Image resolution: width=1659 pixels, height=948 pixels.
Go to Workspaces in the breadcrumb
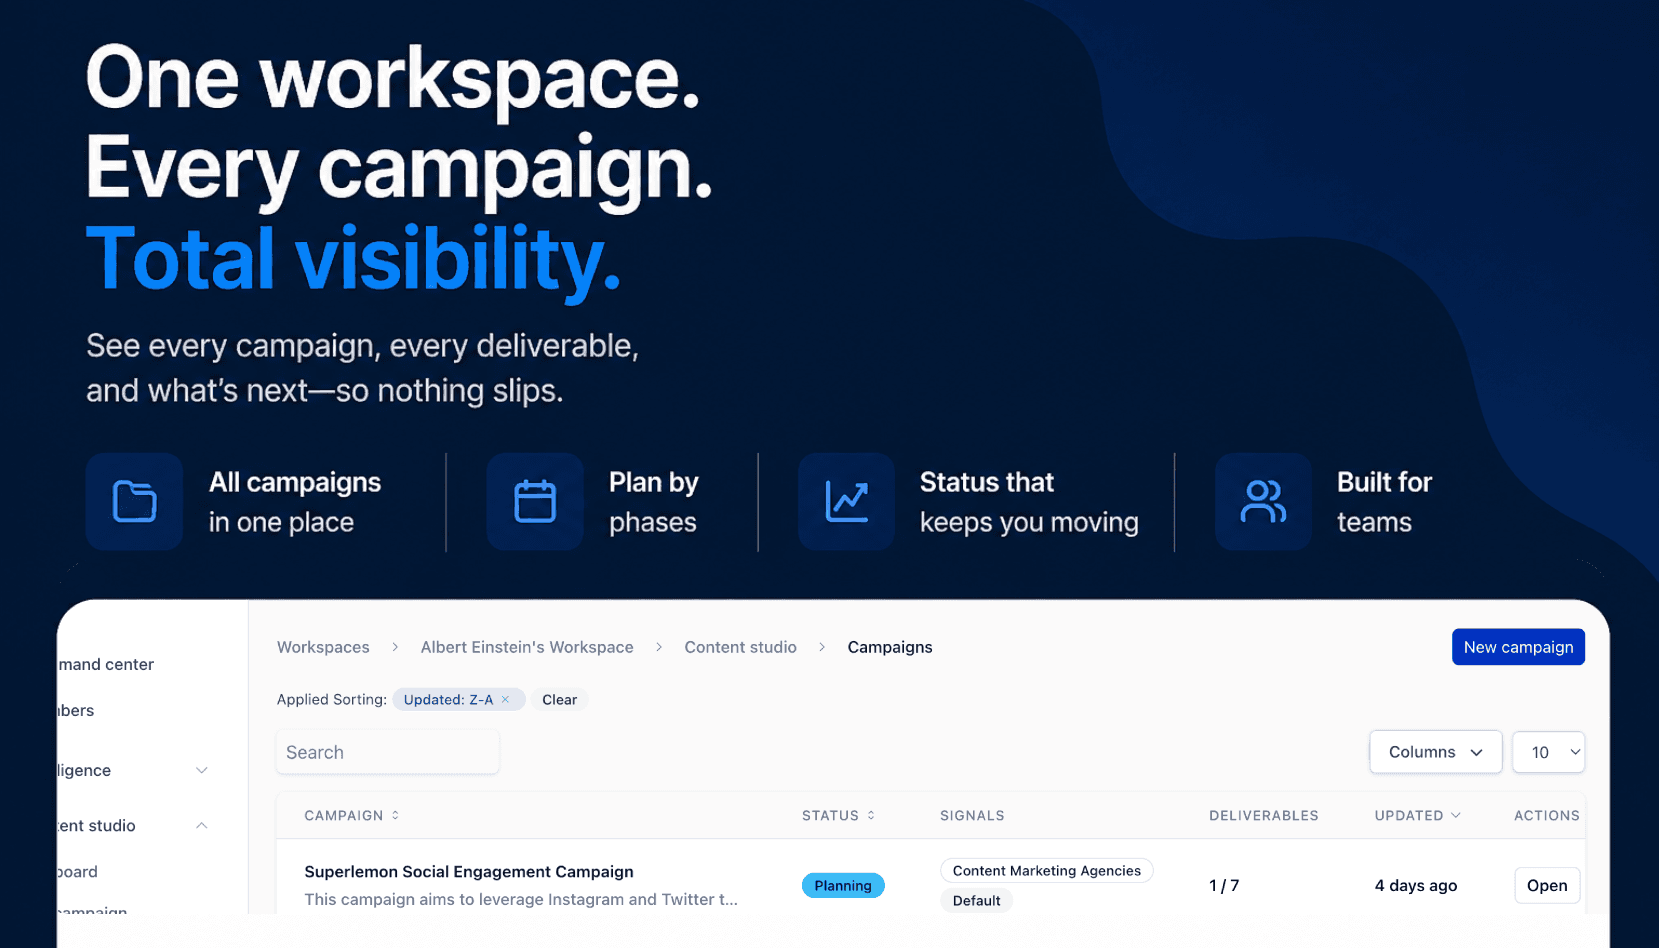(323, 647)
